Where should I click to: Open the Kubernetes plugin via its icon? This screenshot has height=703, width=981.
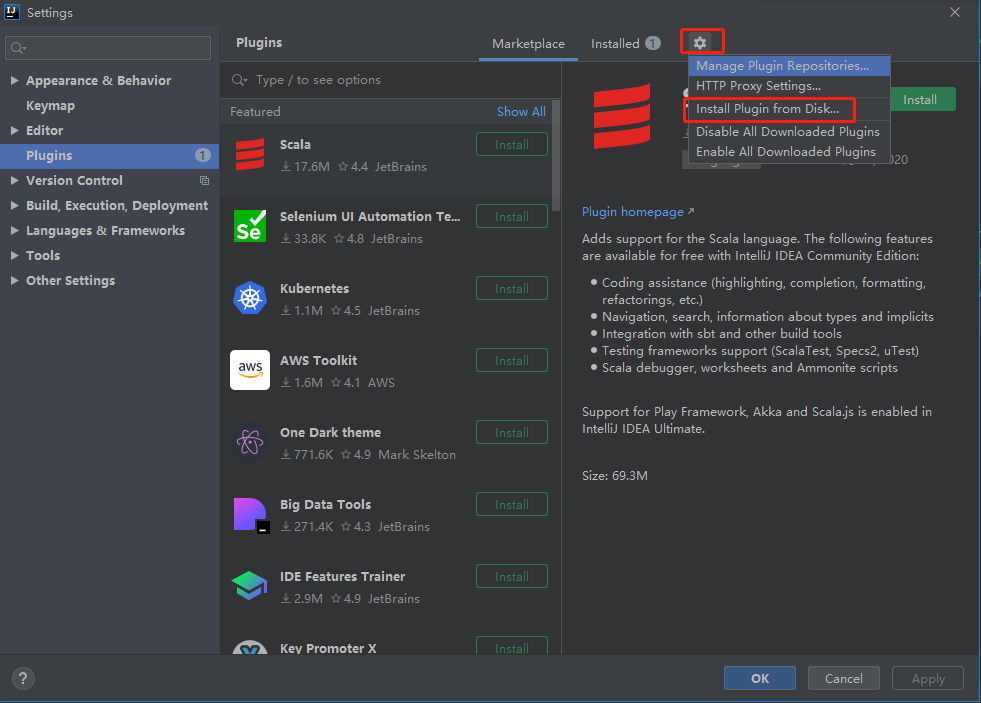coord(252,298)
